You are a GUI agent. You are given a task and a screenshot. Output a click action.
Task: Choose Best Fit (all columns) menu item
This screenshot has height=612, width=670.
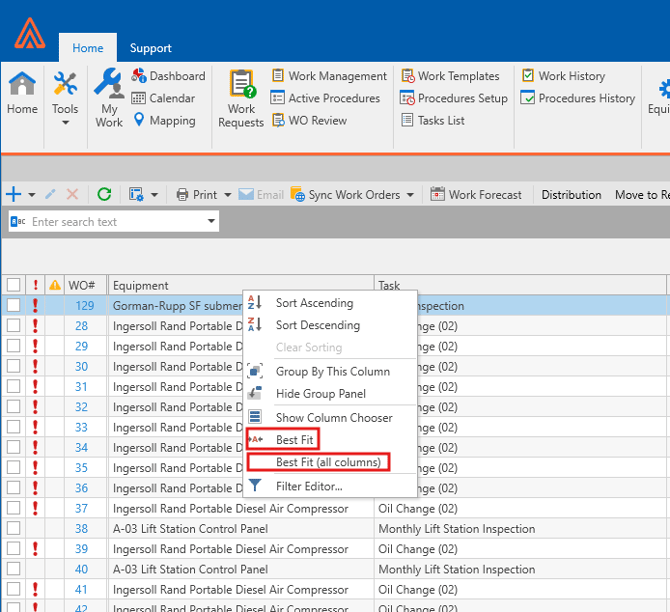coord(327,463)
